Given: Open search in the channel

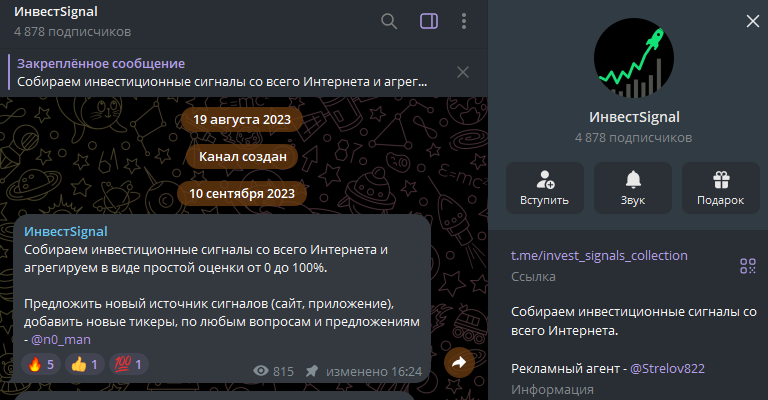Looking at the screenshot, I should pos(389,21).
